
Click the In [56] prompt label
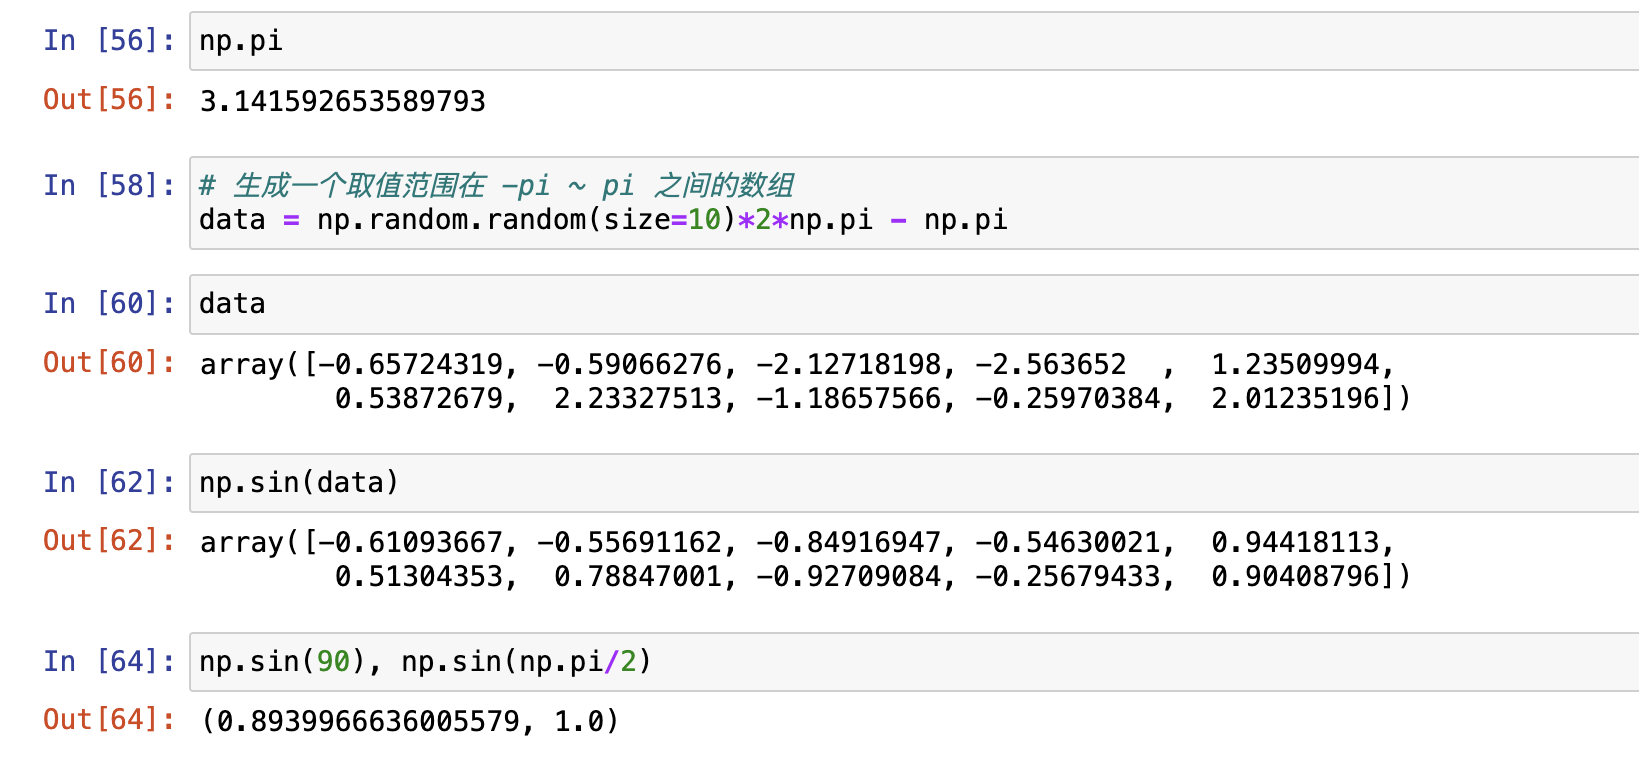click(108, 41)
